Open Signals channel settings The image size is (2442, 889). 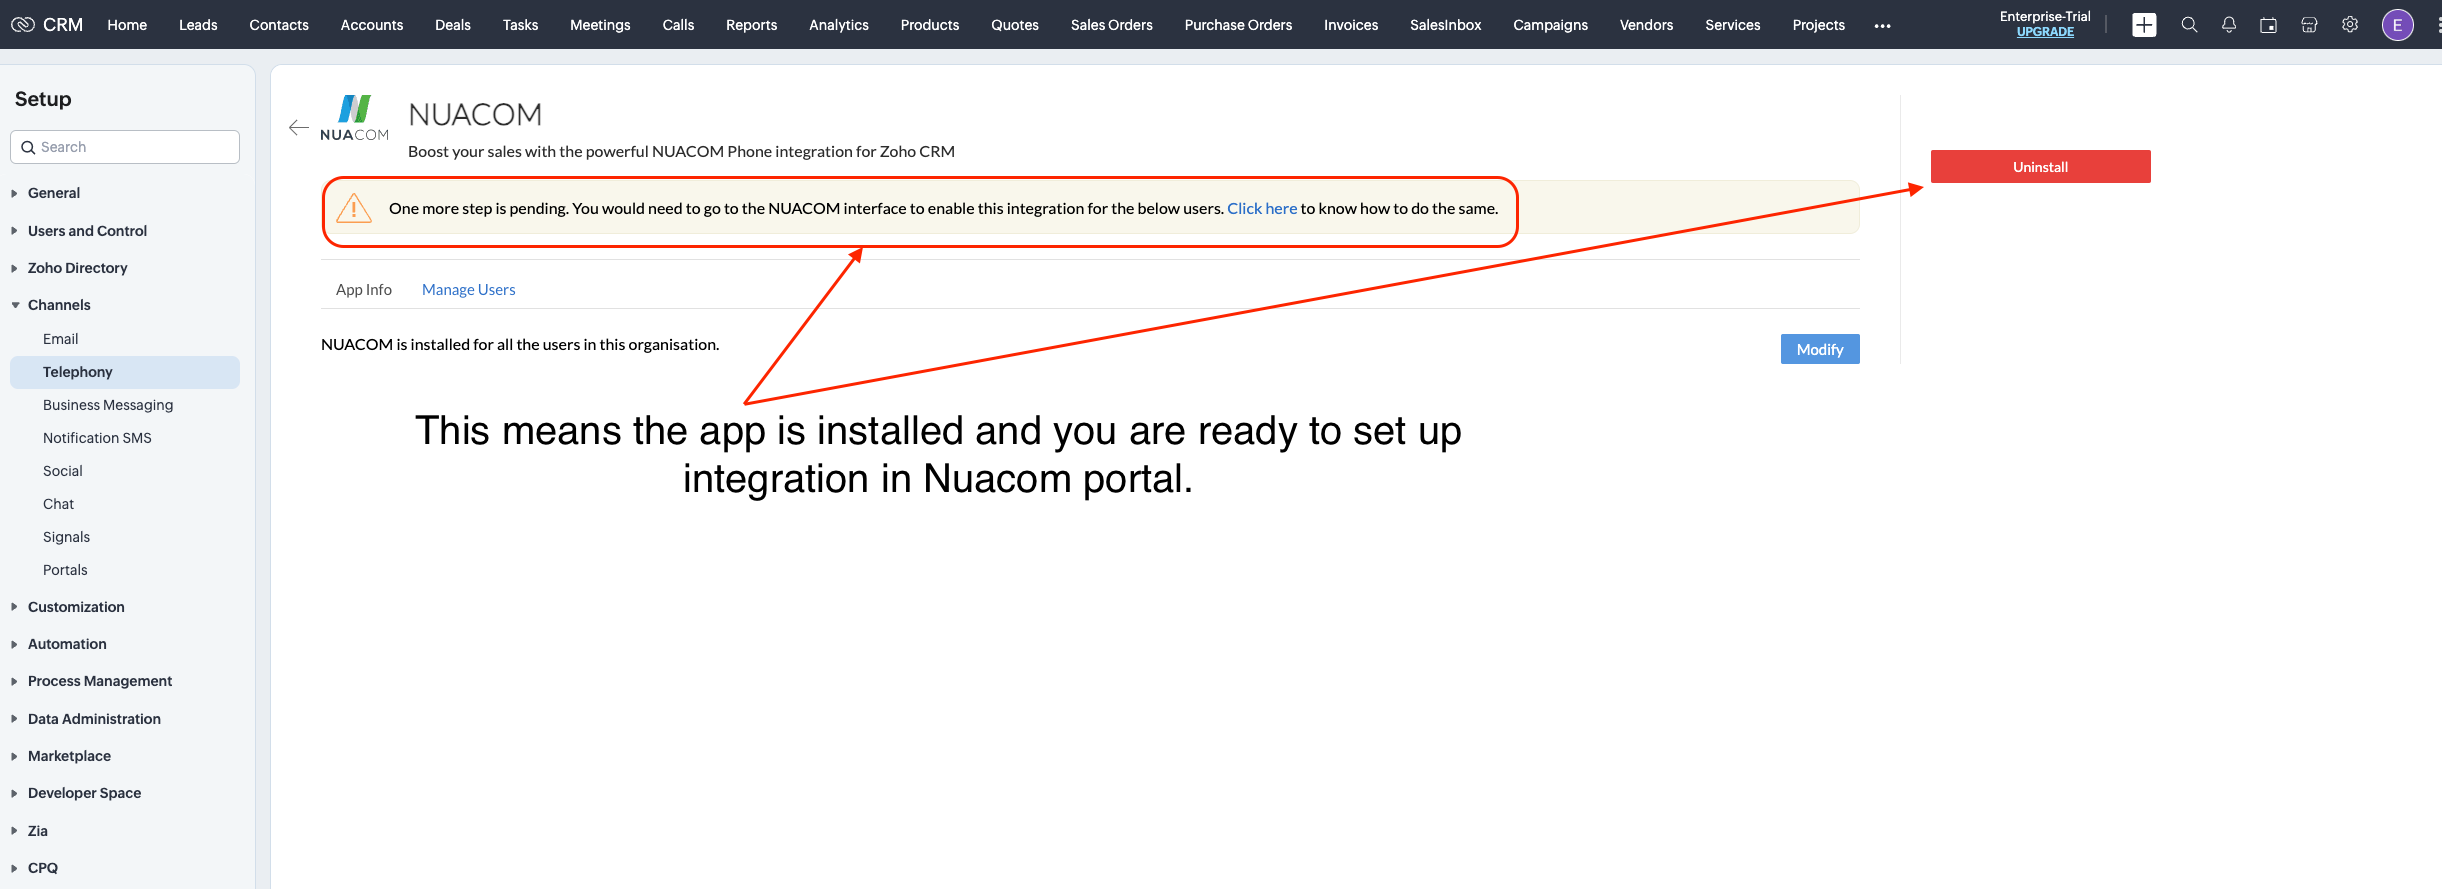click(66, 537)
